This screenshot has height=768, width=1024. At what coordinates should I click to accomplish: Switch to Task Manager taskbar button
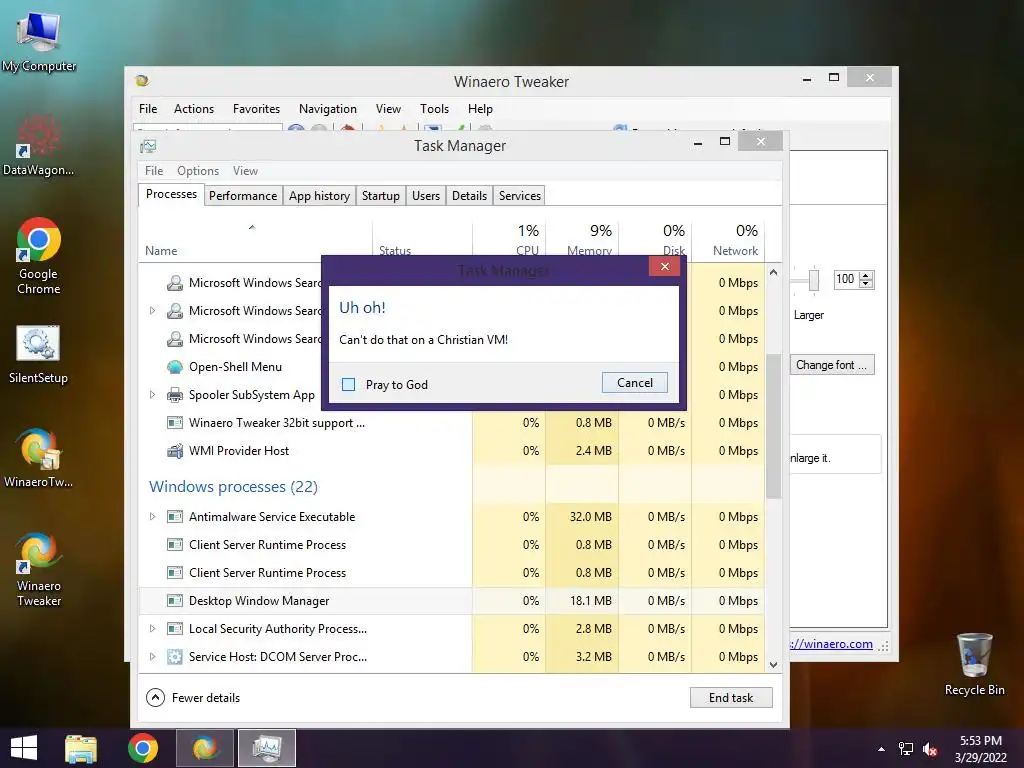point(267,748)
